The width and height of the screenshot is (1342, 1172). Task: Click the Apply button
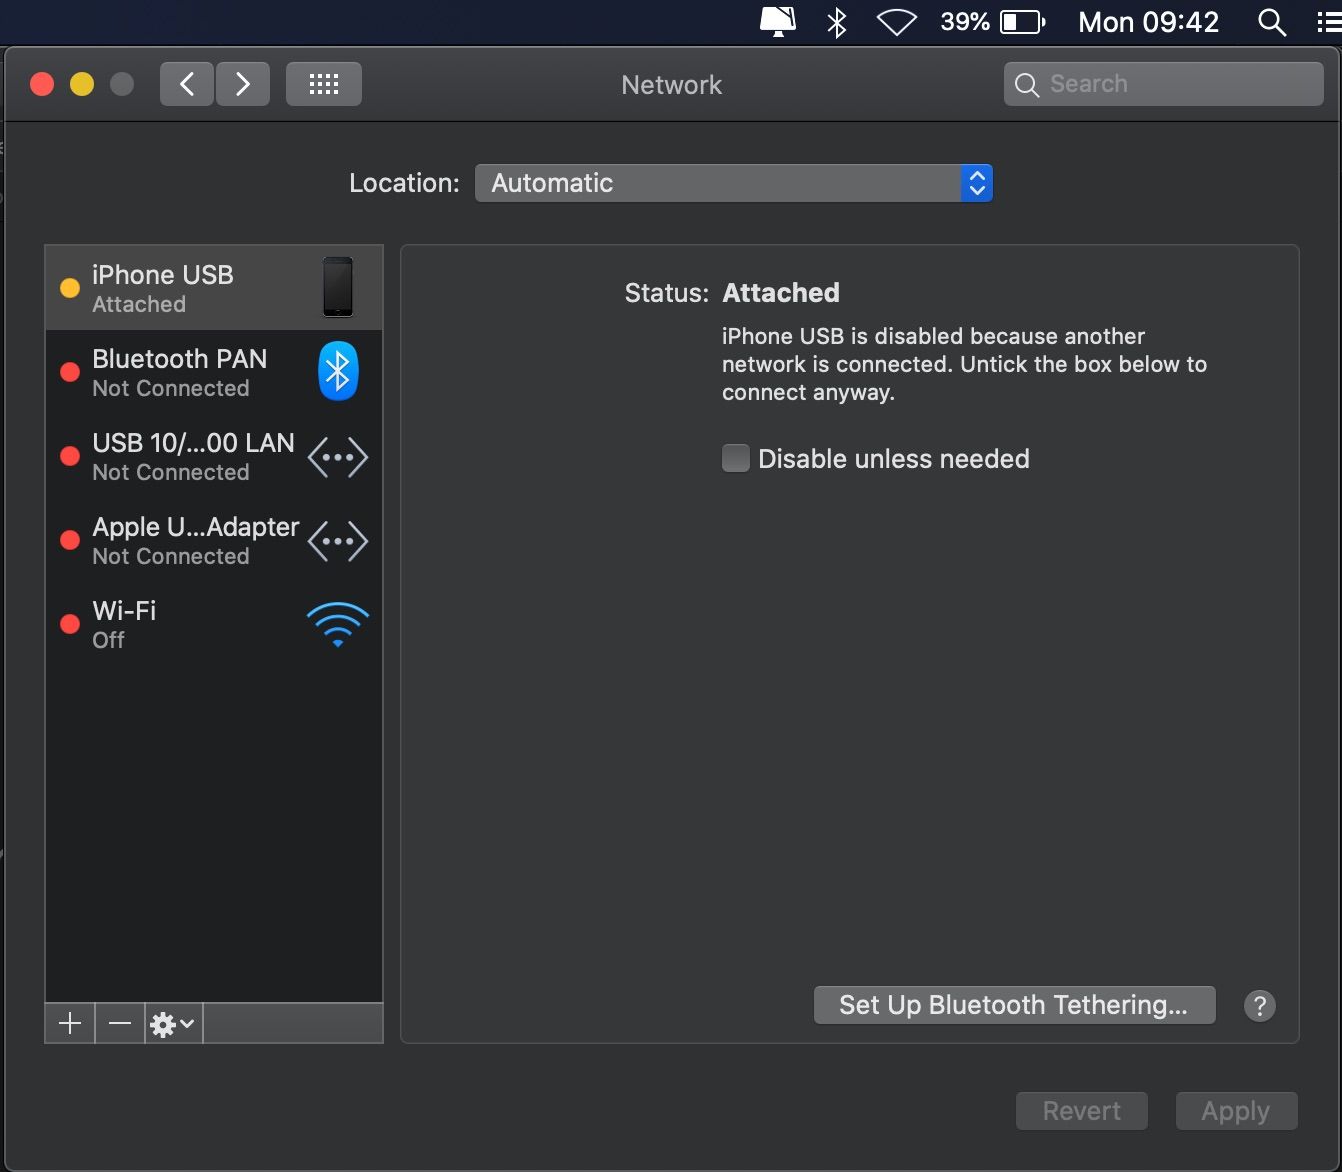pyautogui.click(x=1236, y=1111)
